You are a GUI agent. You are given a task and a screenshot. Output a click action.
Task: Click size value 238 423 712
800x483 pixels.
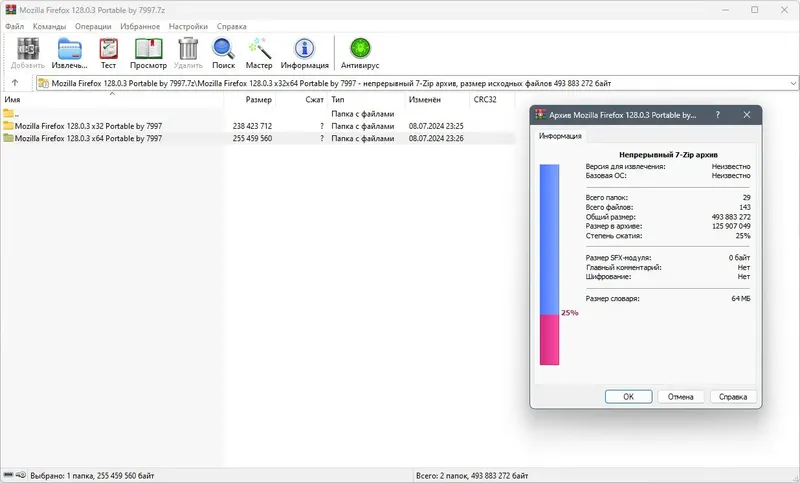(252, 126)
